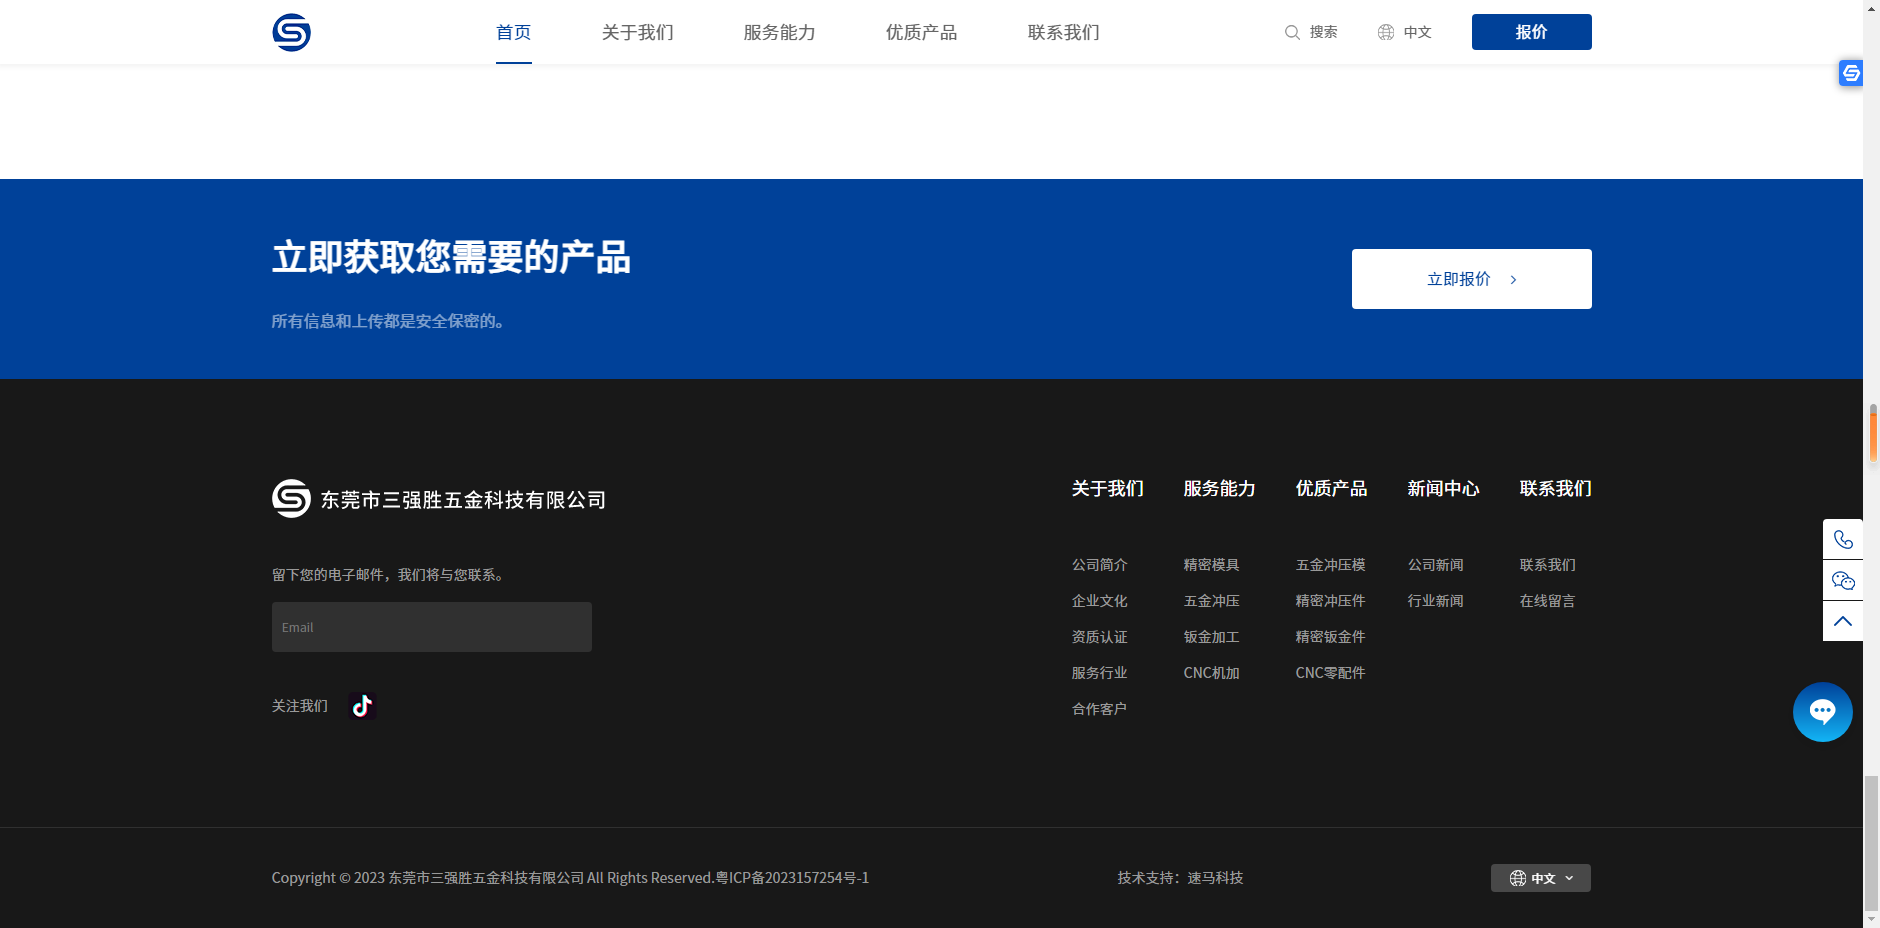Go to 关于我们 in the top navigation
The width and height of the screenshot is (1880, 928).
coord(637,32)
